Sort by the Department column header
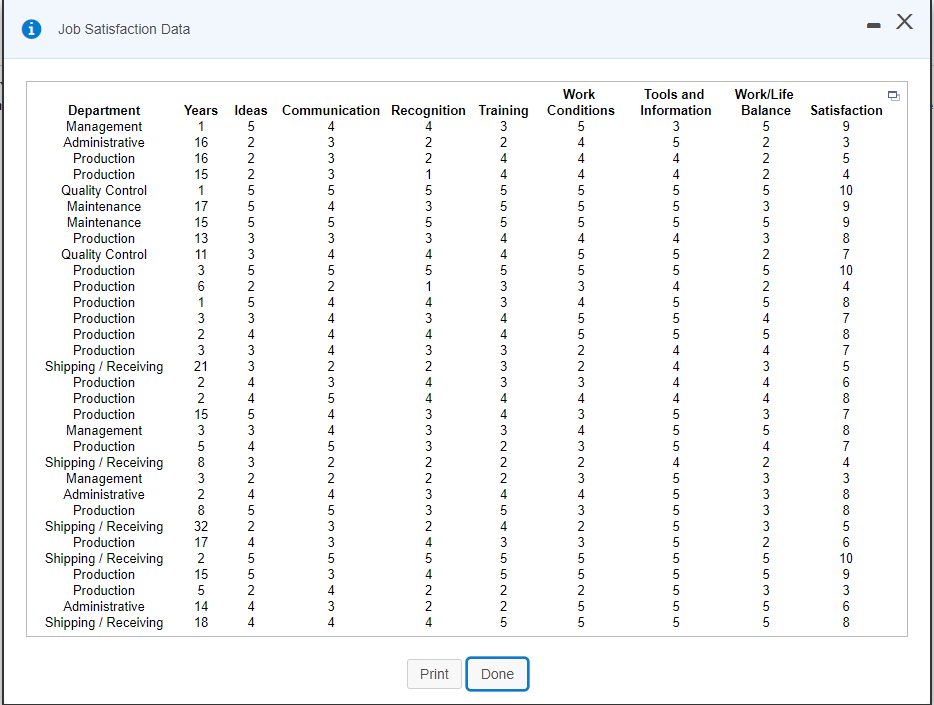934x705 pixels. coord(104,110)
